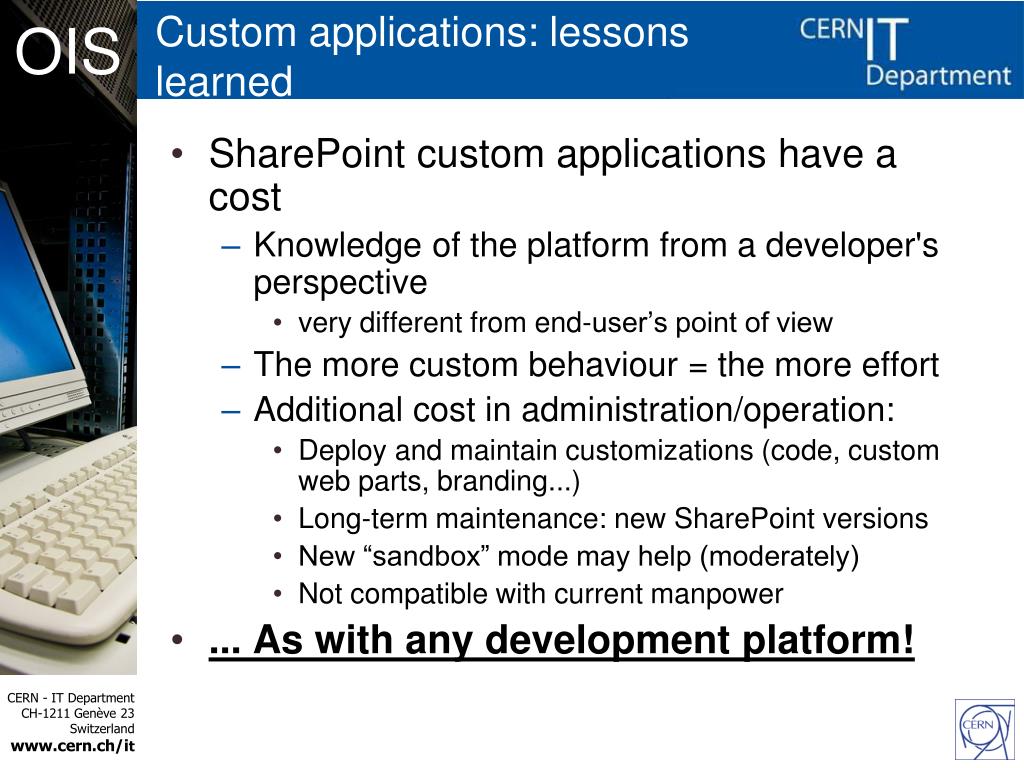1024x768 pixels.
Task: Click the CERN logo in the bottom corner
Action: pyautogui.click(x=985, y=729)
